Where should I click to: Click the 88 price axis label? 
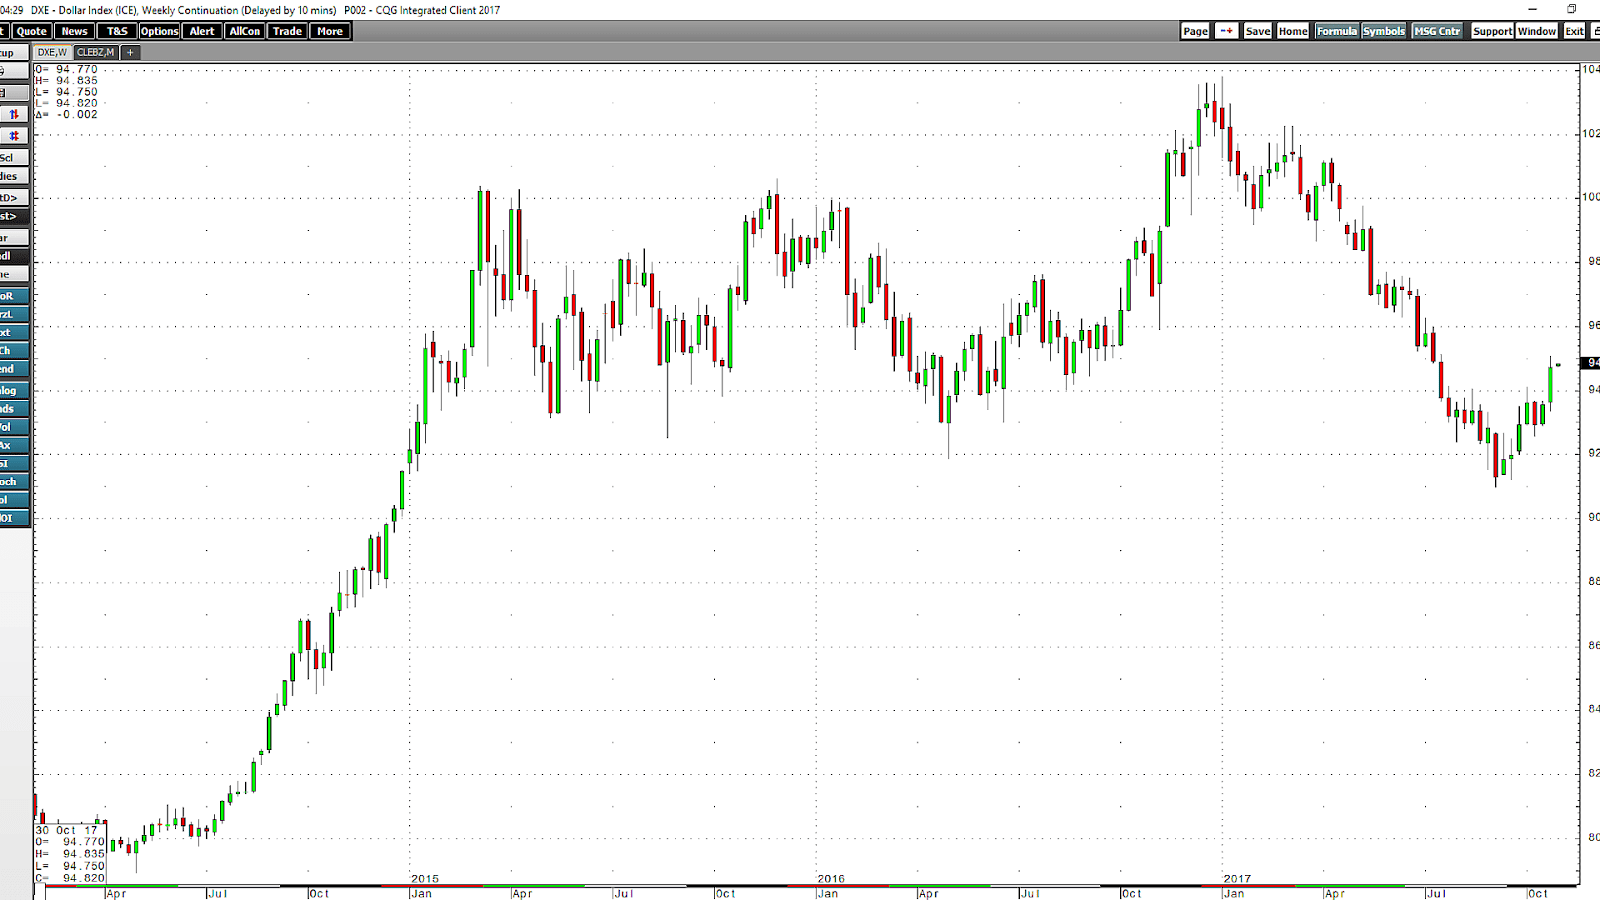[1593, 581]
